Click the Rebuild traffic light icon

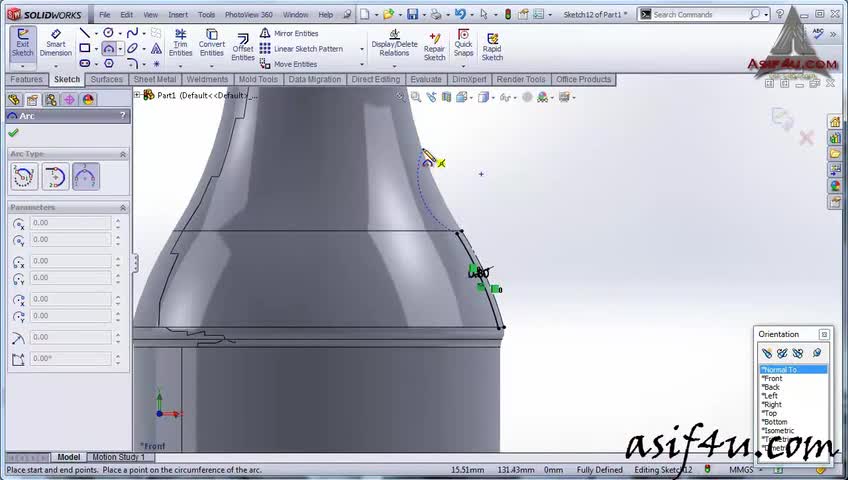(508, 15)
